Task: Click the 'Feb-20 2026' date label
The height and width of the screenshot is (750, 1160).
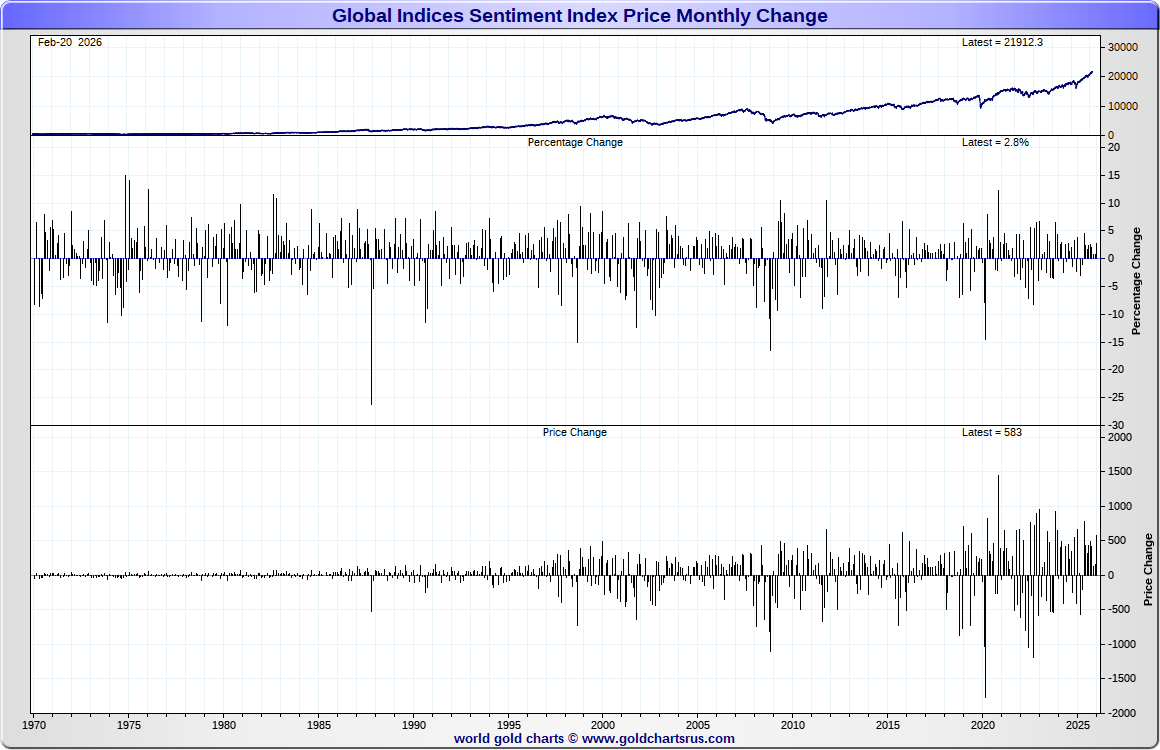Action: click(x=70, y=42)
